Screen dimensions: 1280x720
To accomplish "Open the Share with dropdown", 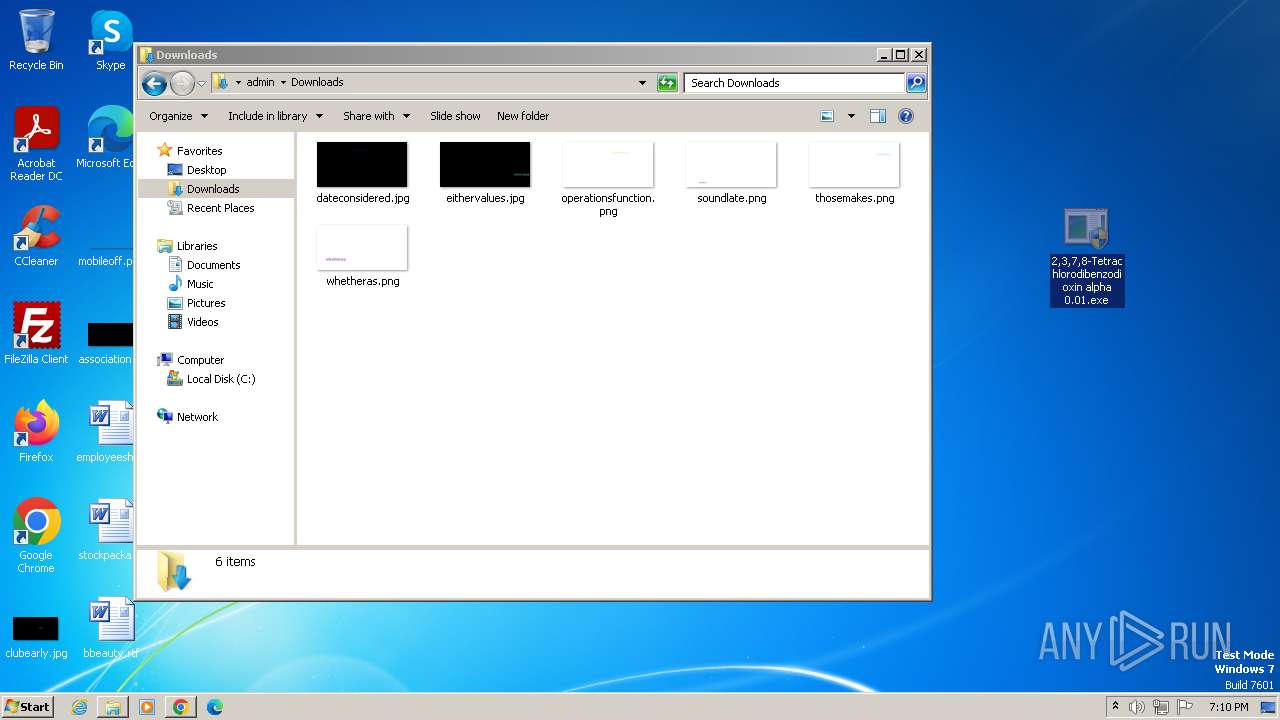I will click(x=376, y=116).
